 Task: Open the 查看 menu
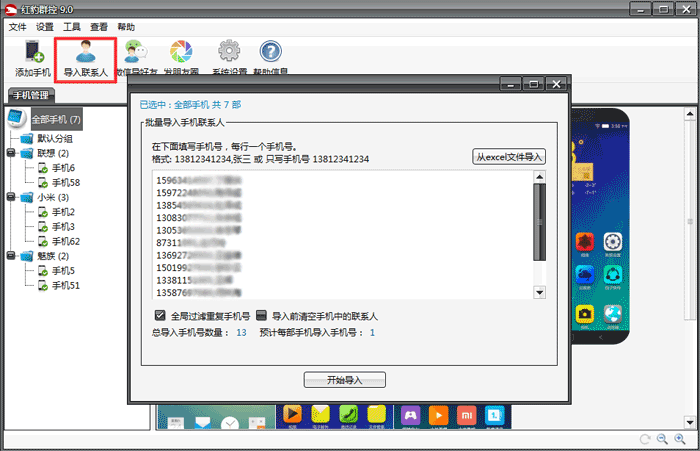[x=99, y=27]
